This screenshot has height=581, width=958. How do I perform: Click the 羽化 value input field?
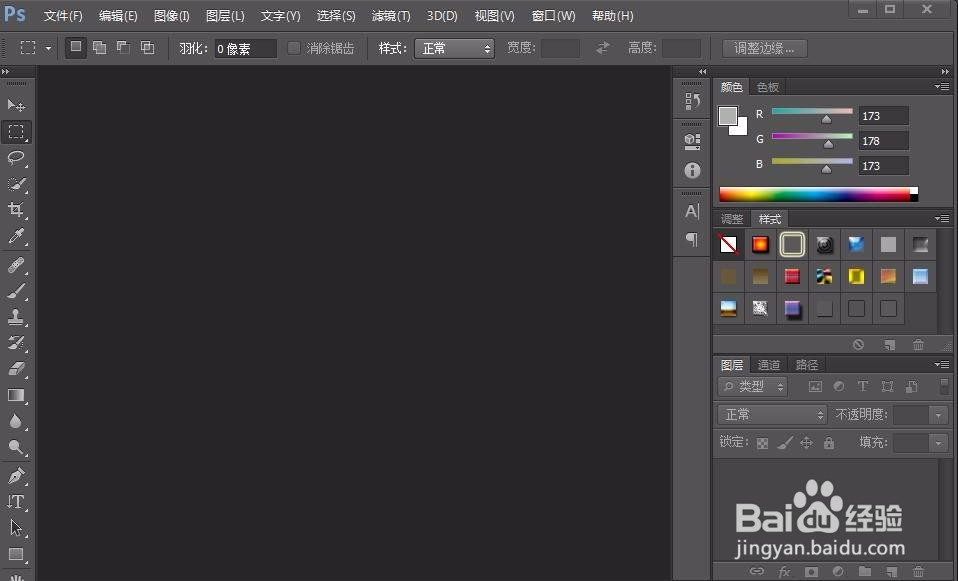(x=245, y=47)
